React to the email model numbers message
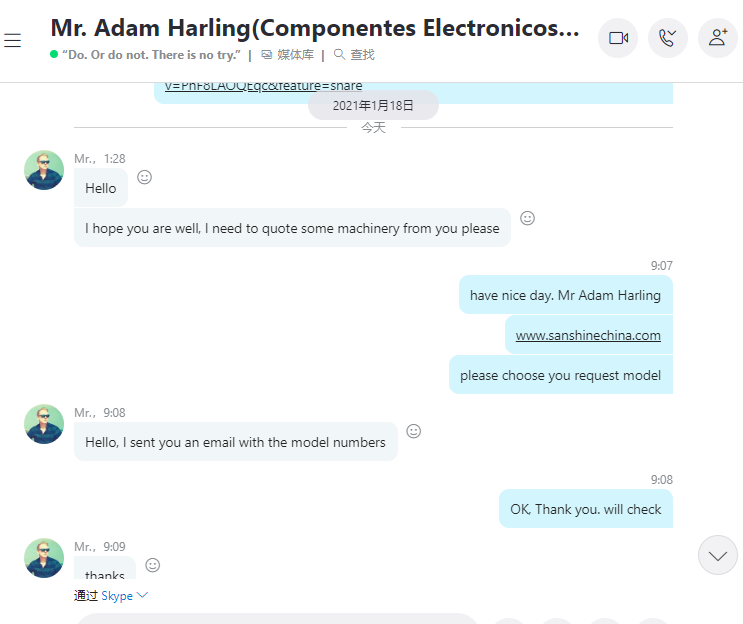 tap(414, 431)
